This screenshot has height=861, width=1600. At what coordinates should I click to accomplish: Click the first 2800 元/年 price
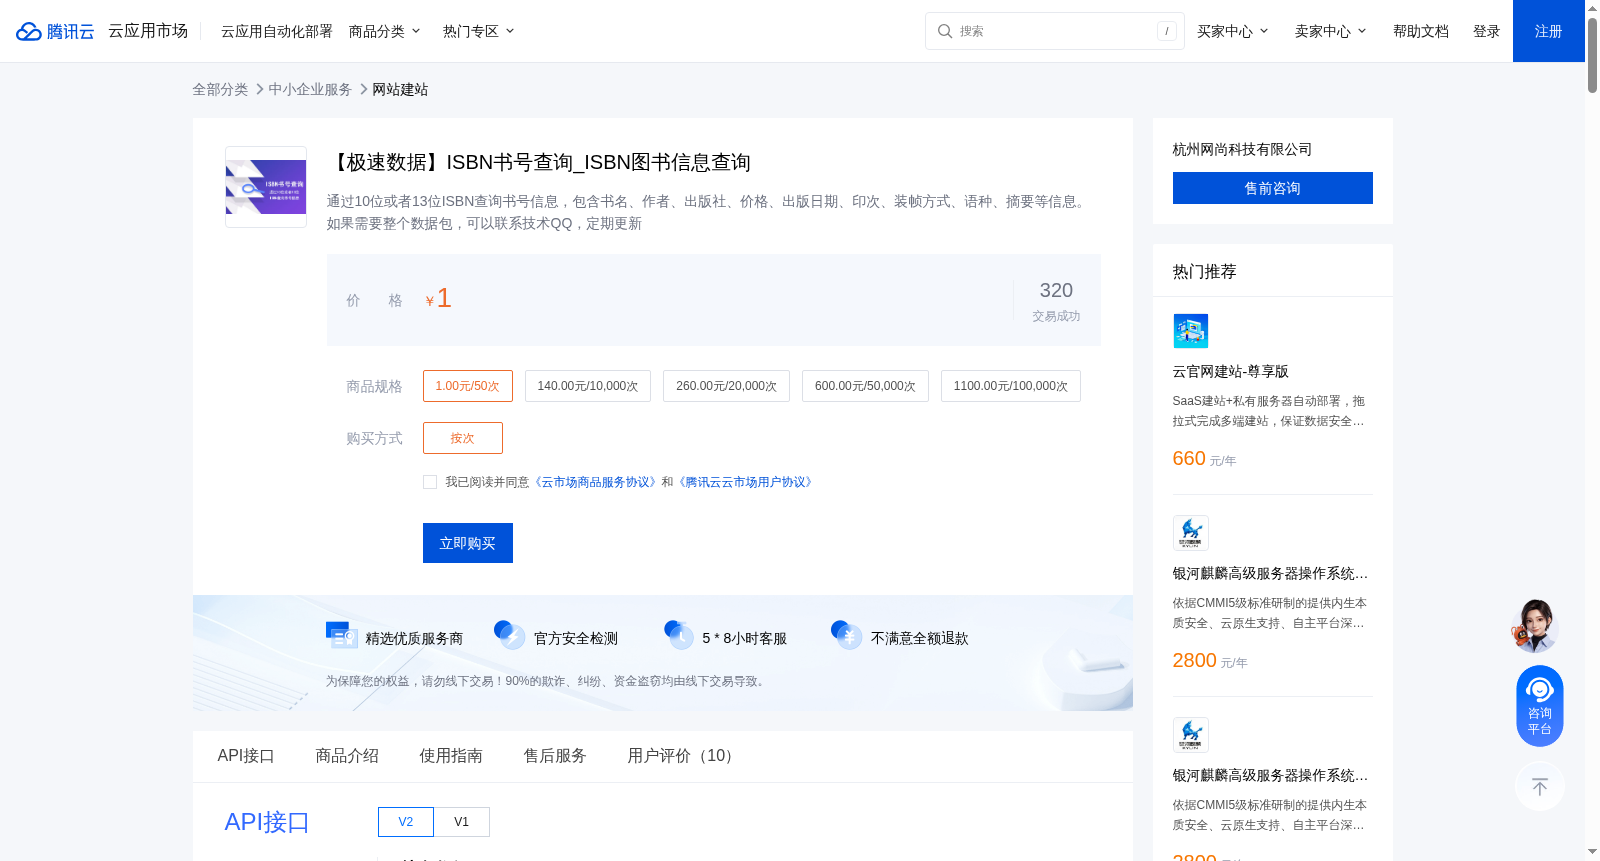pos(1210,661)
